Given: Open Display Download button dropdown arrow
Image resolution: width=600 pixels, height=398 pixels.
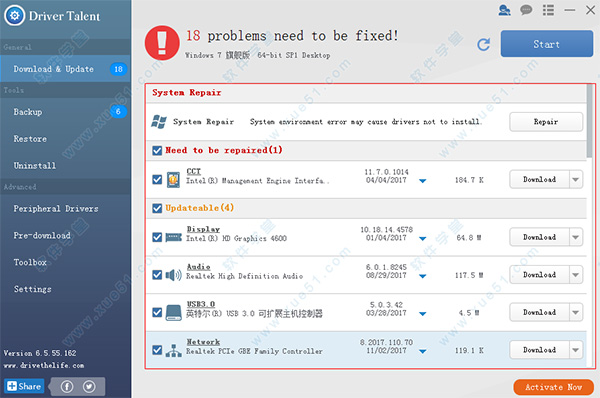Looking at the screenshot, I should 576,237.
